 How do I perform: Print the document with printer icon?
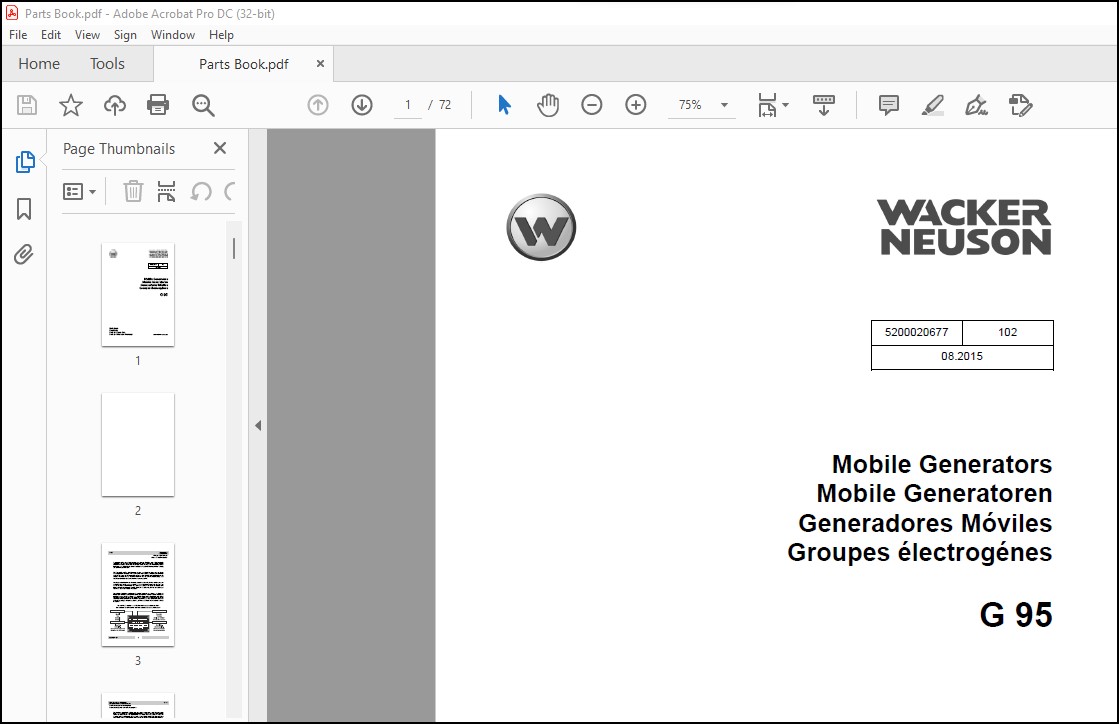(158, 105)
